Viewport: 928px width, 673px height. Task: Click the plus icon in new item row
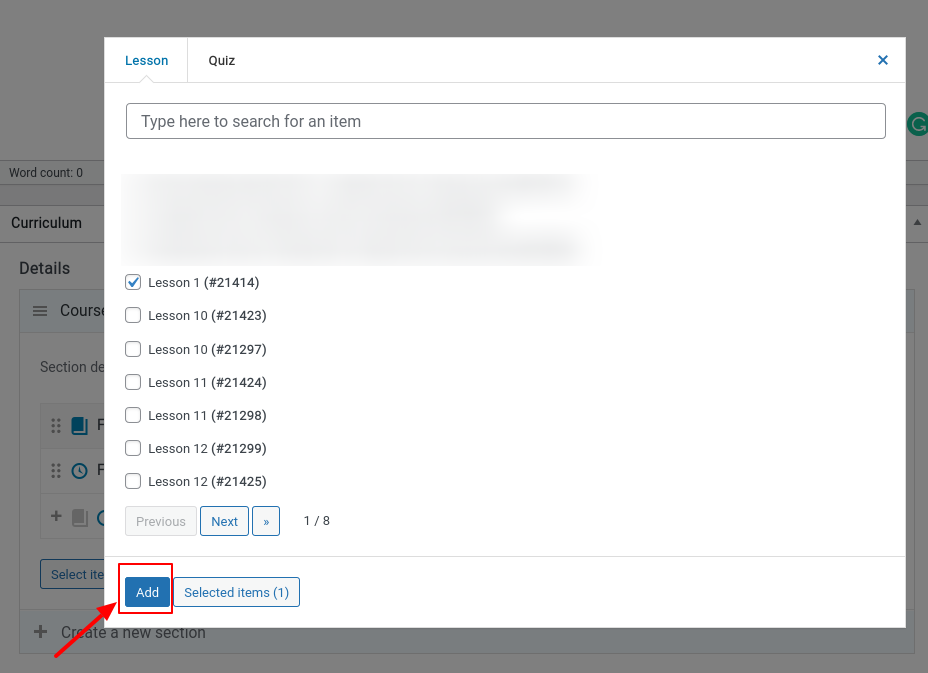click(x=56, y=516)
